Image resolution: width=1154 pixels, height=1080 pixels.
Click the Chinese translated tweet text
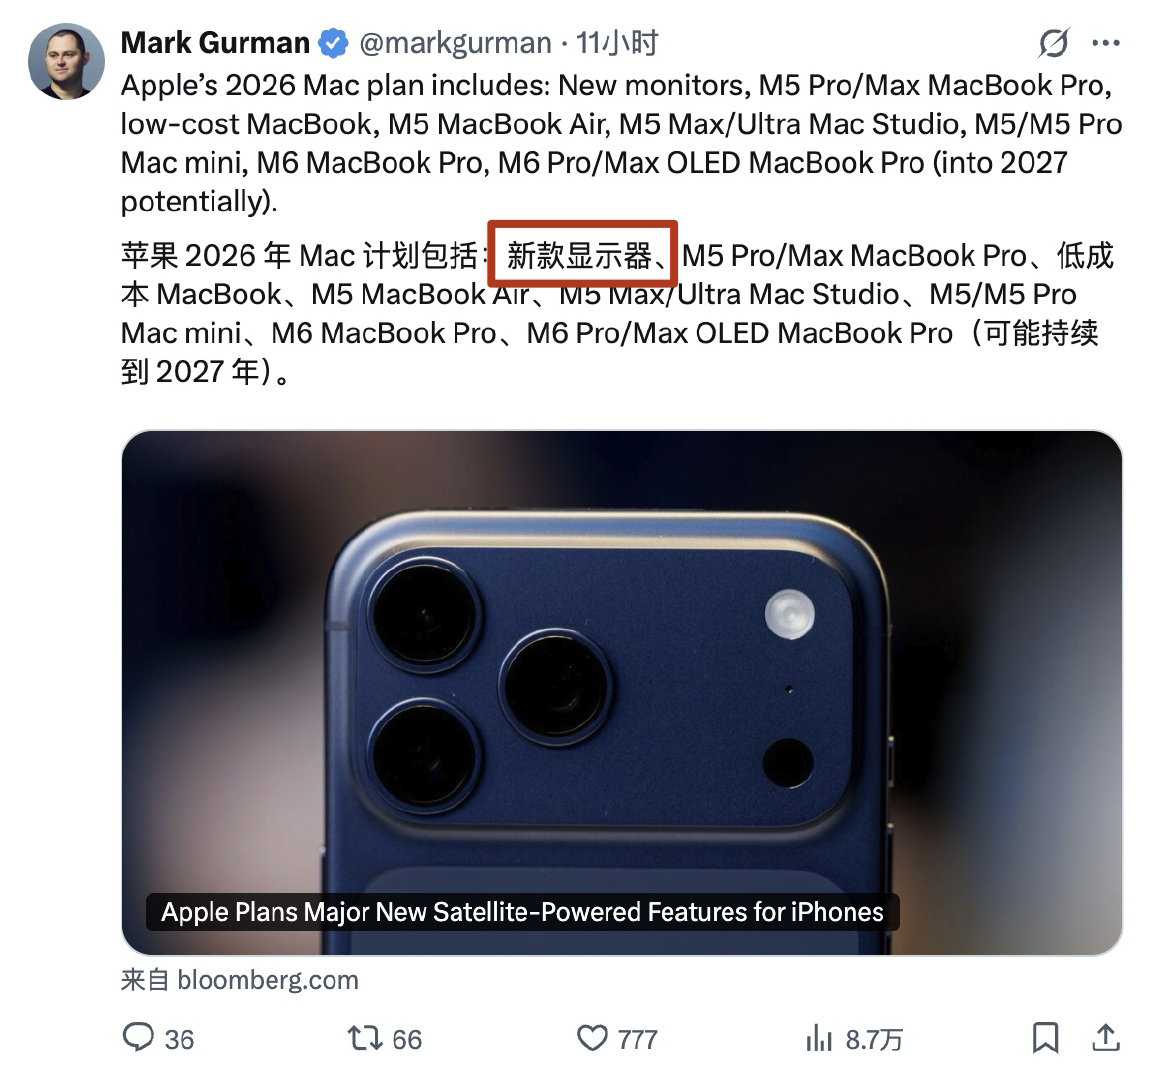pyautogui.click(x=617, y=314)
